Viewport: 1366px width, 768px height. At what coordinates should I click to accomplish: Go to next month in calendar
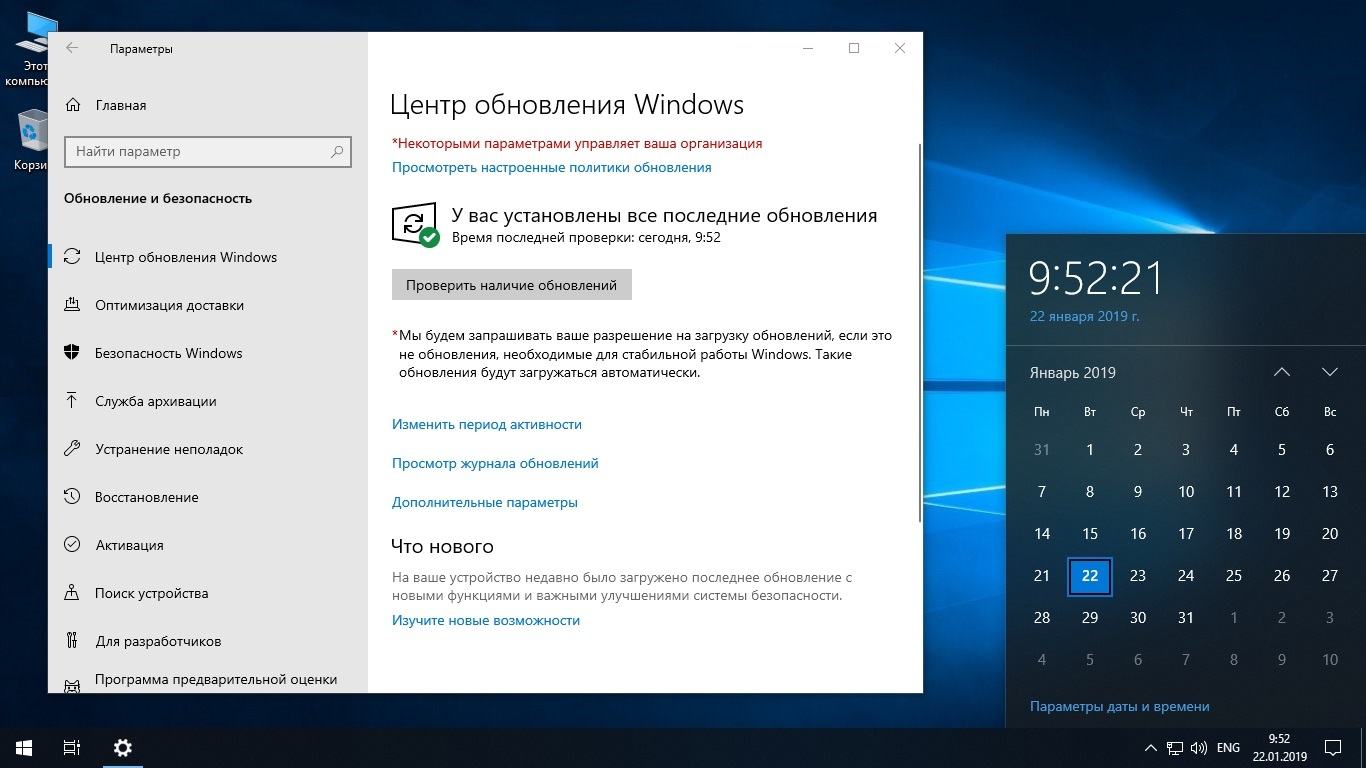(x=1330, y=372)
